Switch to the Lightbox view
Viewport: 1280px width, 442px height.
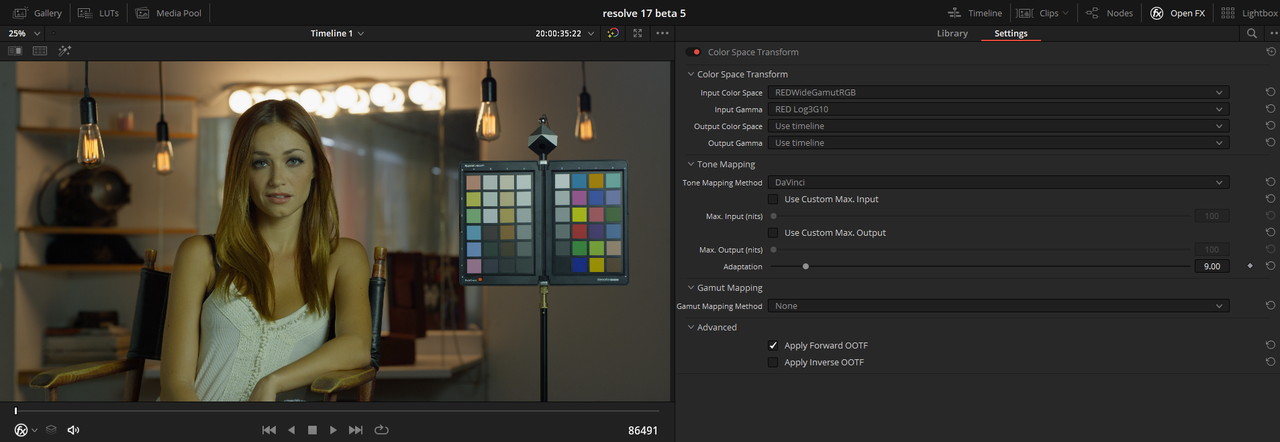point(1248,13)
